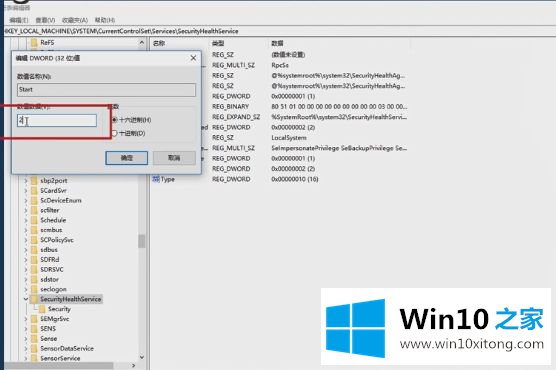Expand the sbp2port tree node
Screen dimensions: 556x370
[x=26, y=181]
